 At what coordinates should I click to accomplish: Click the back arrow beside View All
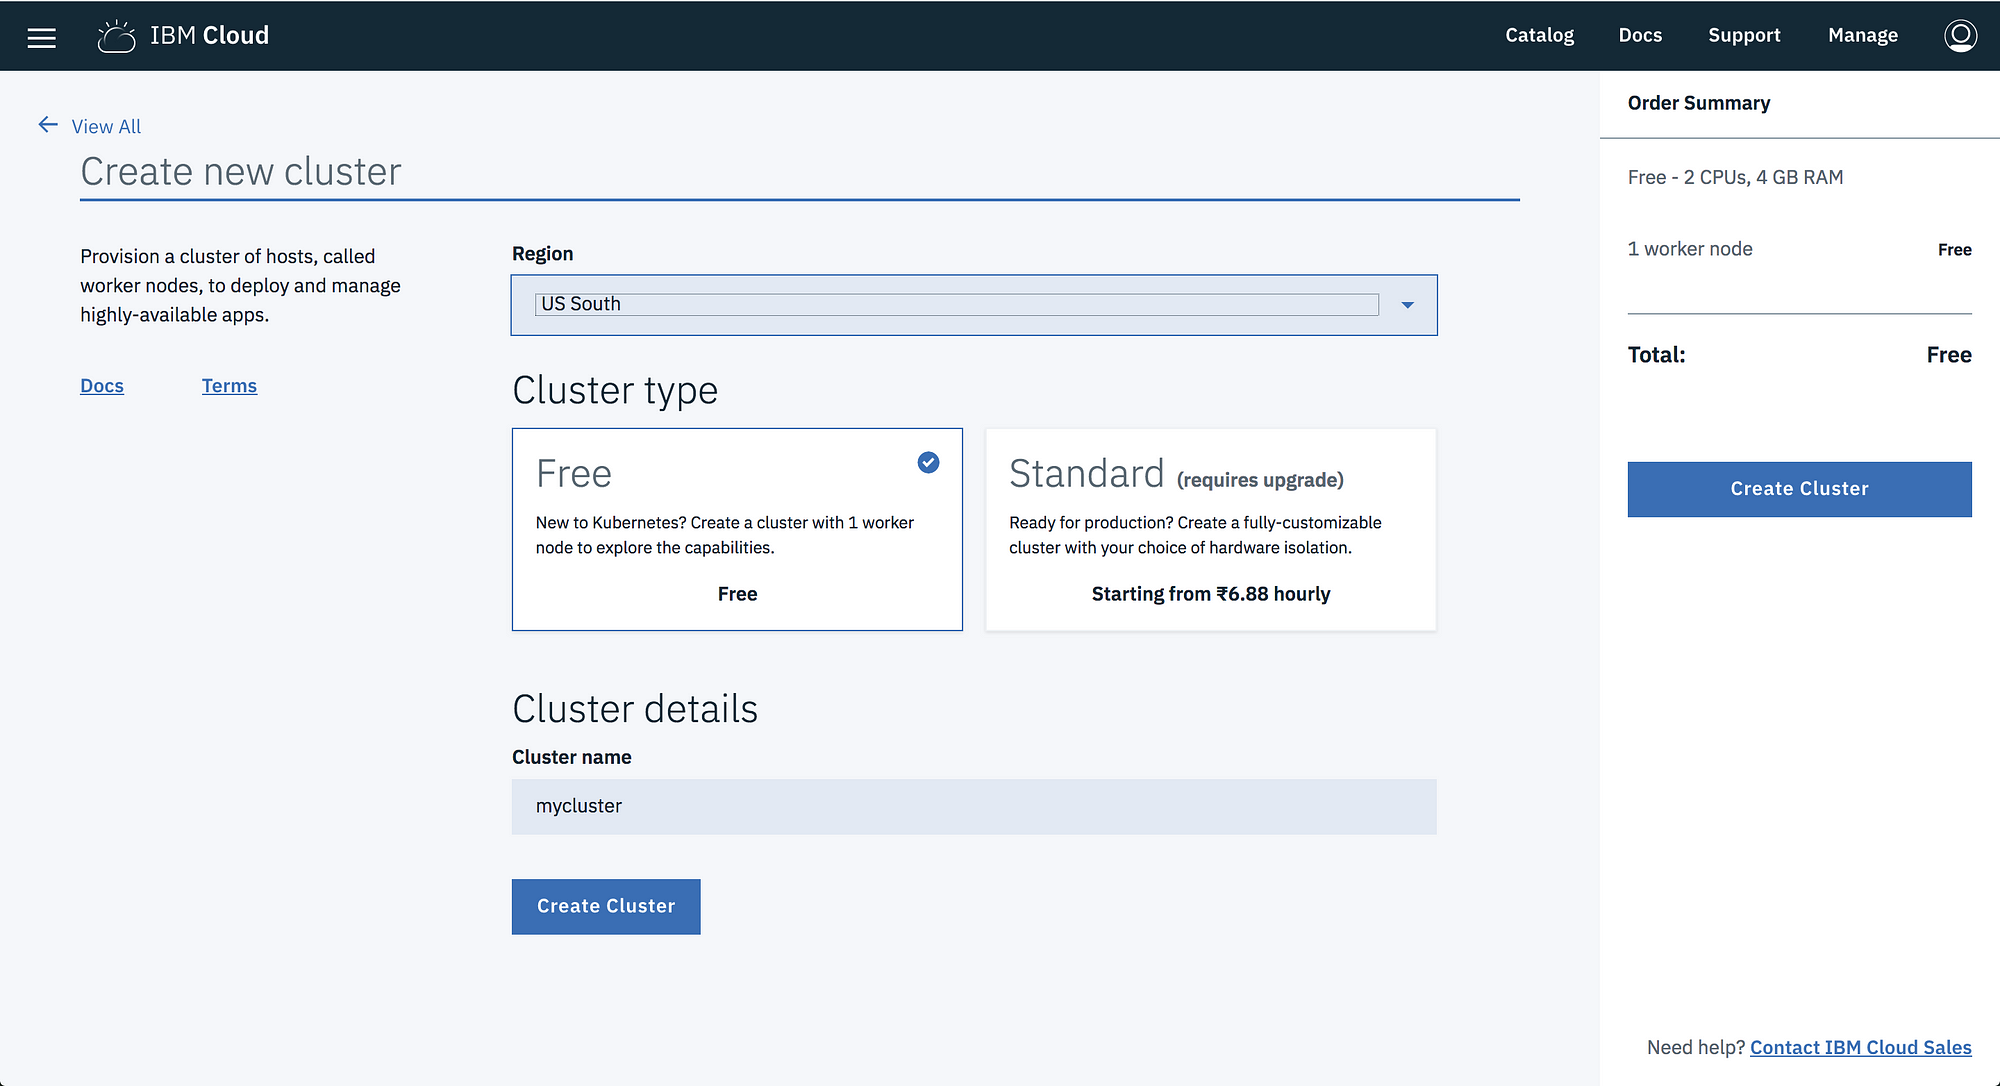[48, 125]
